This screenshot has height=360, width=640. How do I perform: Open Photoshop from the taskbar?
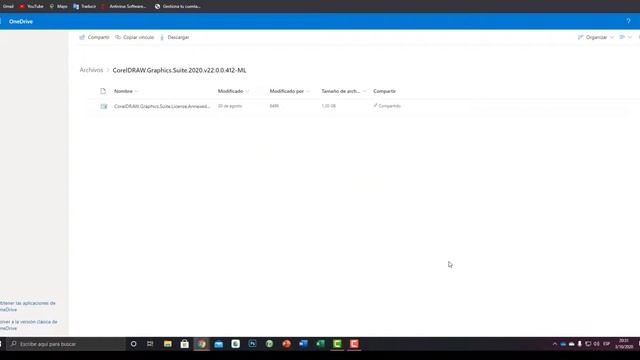click(x=252, y=344)
